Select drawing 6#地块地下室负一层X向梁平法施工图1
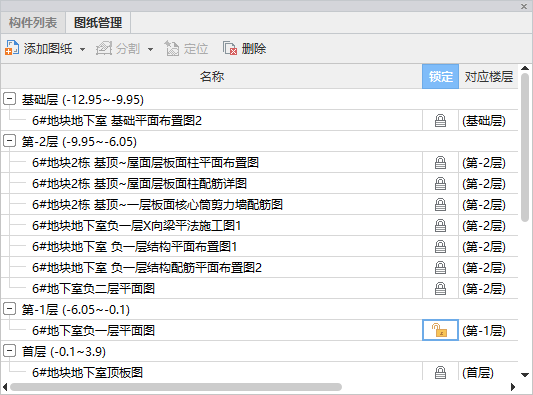Image resolution: width=533 pixels, height=395 pixels. 137,226
